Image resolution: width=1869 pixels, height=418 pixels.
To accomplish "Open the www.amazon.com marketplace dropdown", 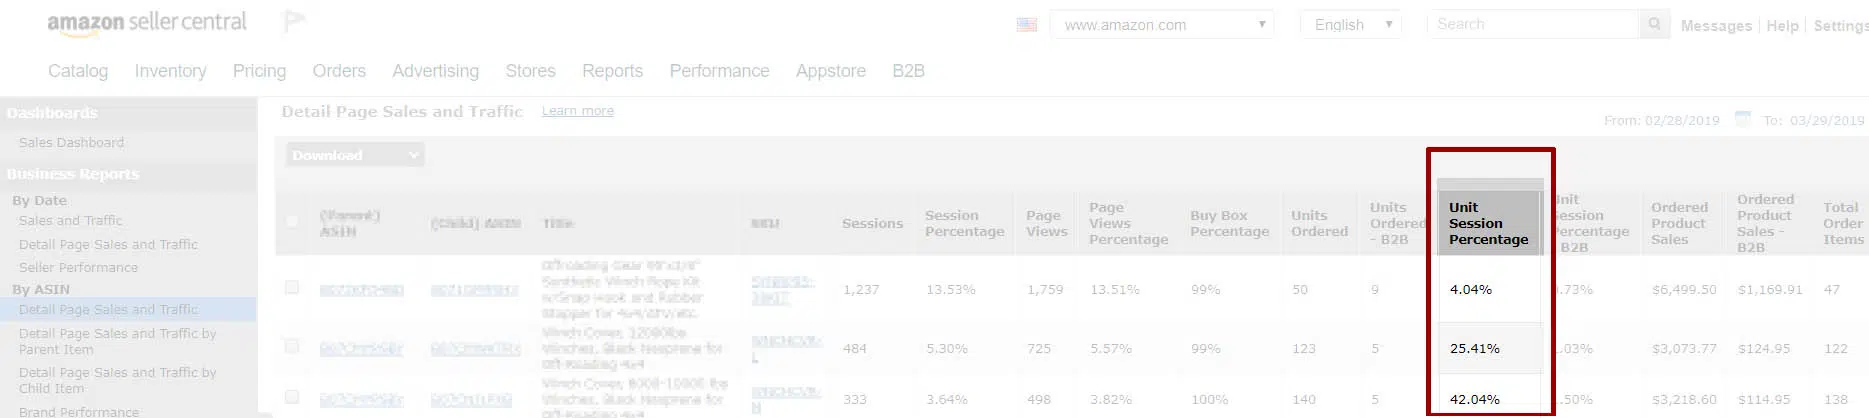I will (x=1162, y=25).
